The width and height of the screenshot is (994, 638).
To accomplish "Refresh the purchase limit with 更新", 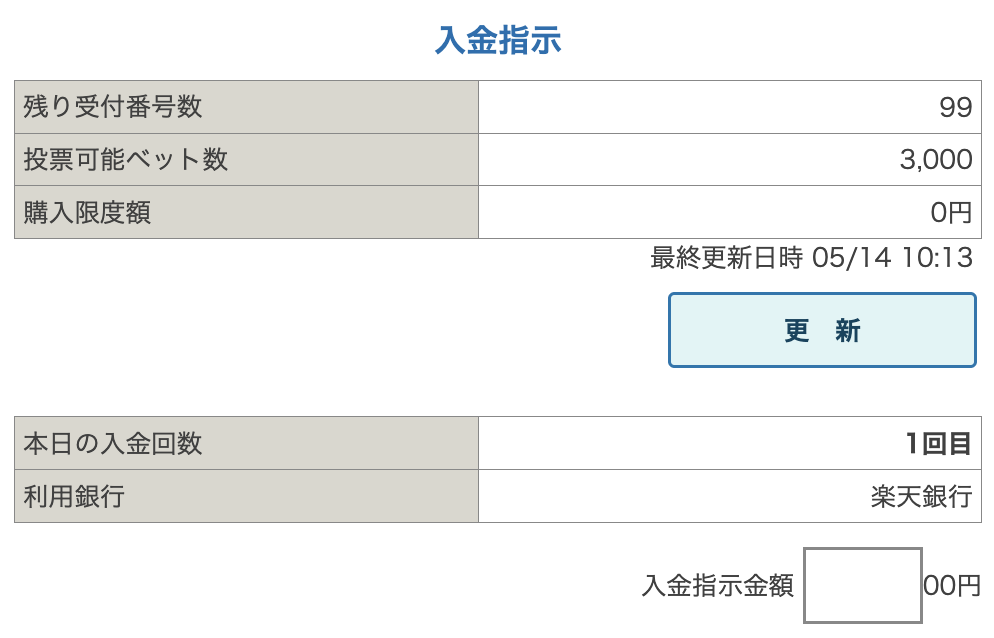I will pos(821,330).
